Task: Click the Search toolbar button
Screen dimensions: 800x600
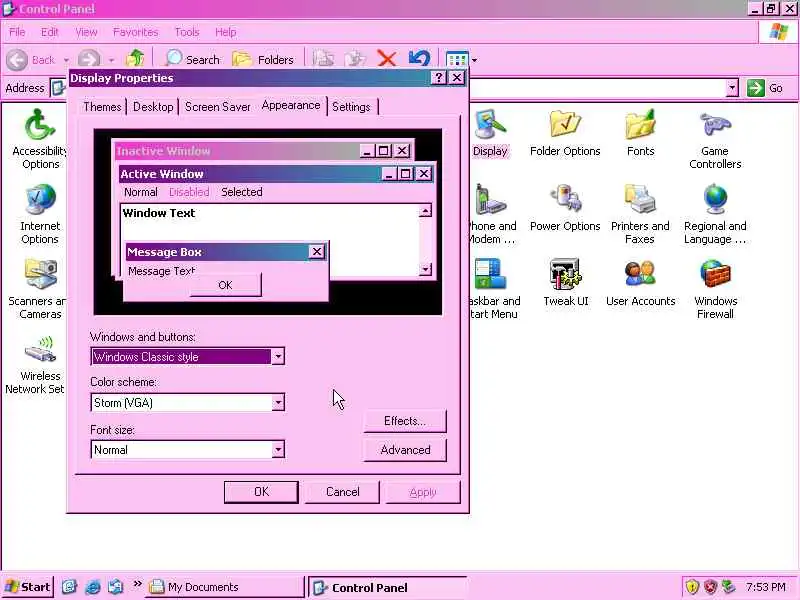Action: (x=192, y=59)
